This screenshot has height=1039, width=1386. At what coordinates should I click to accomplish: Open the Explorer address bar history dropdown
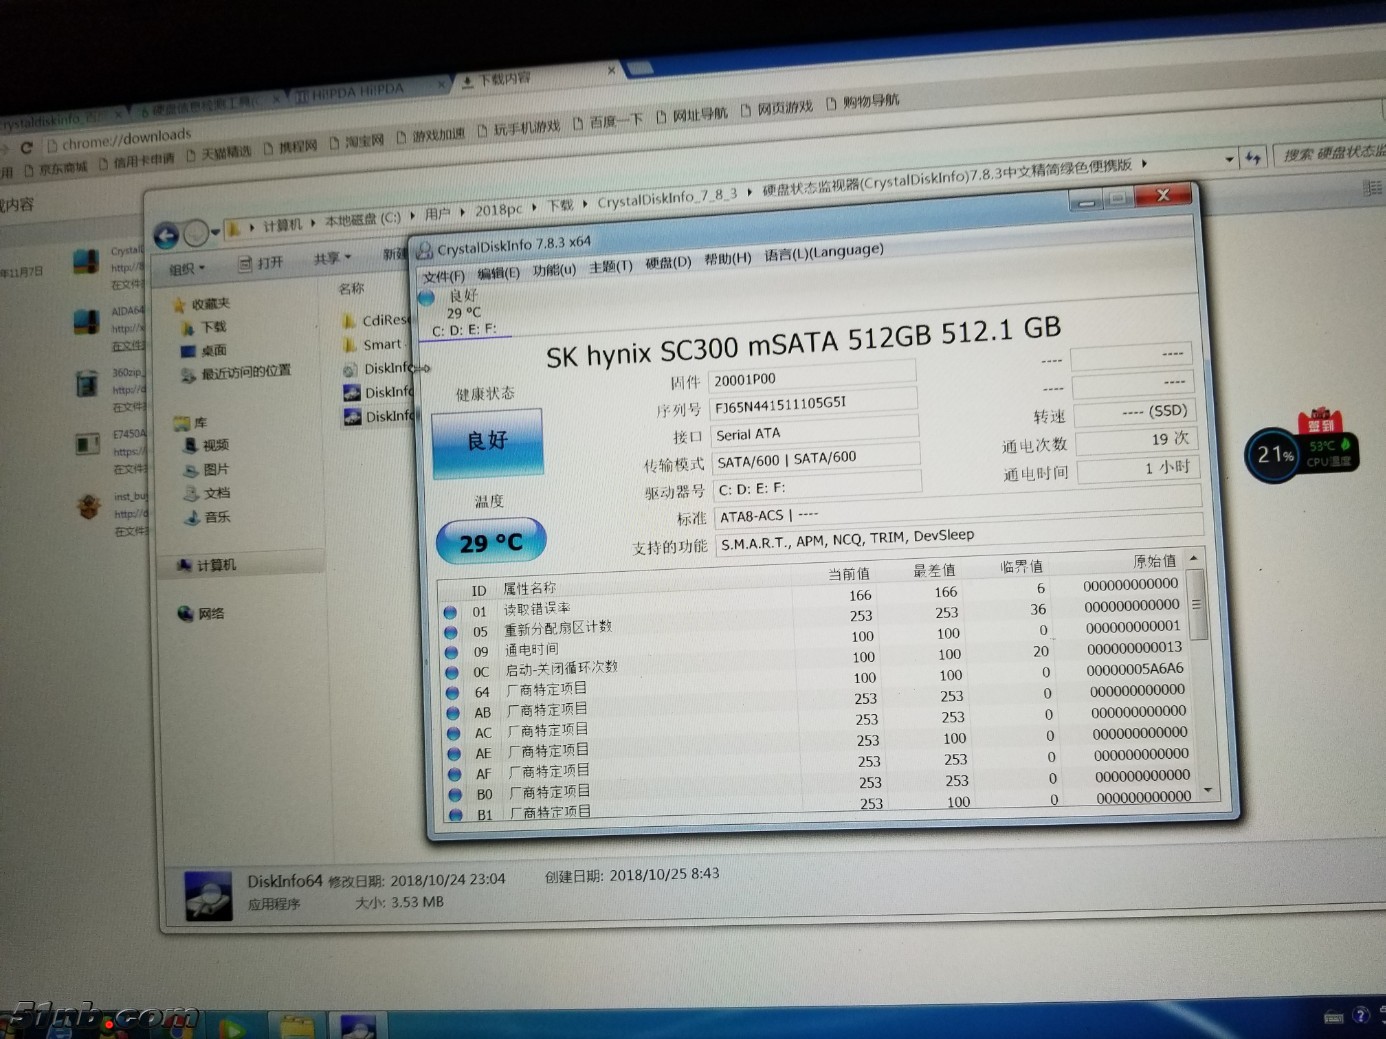click(x=1229, y=159)
